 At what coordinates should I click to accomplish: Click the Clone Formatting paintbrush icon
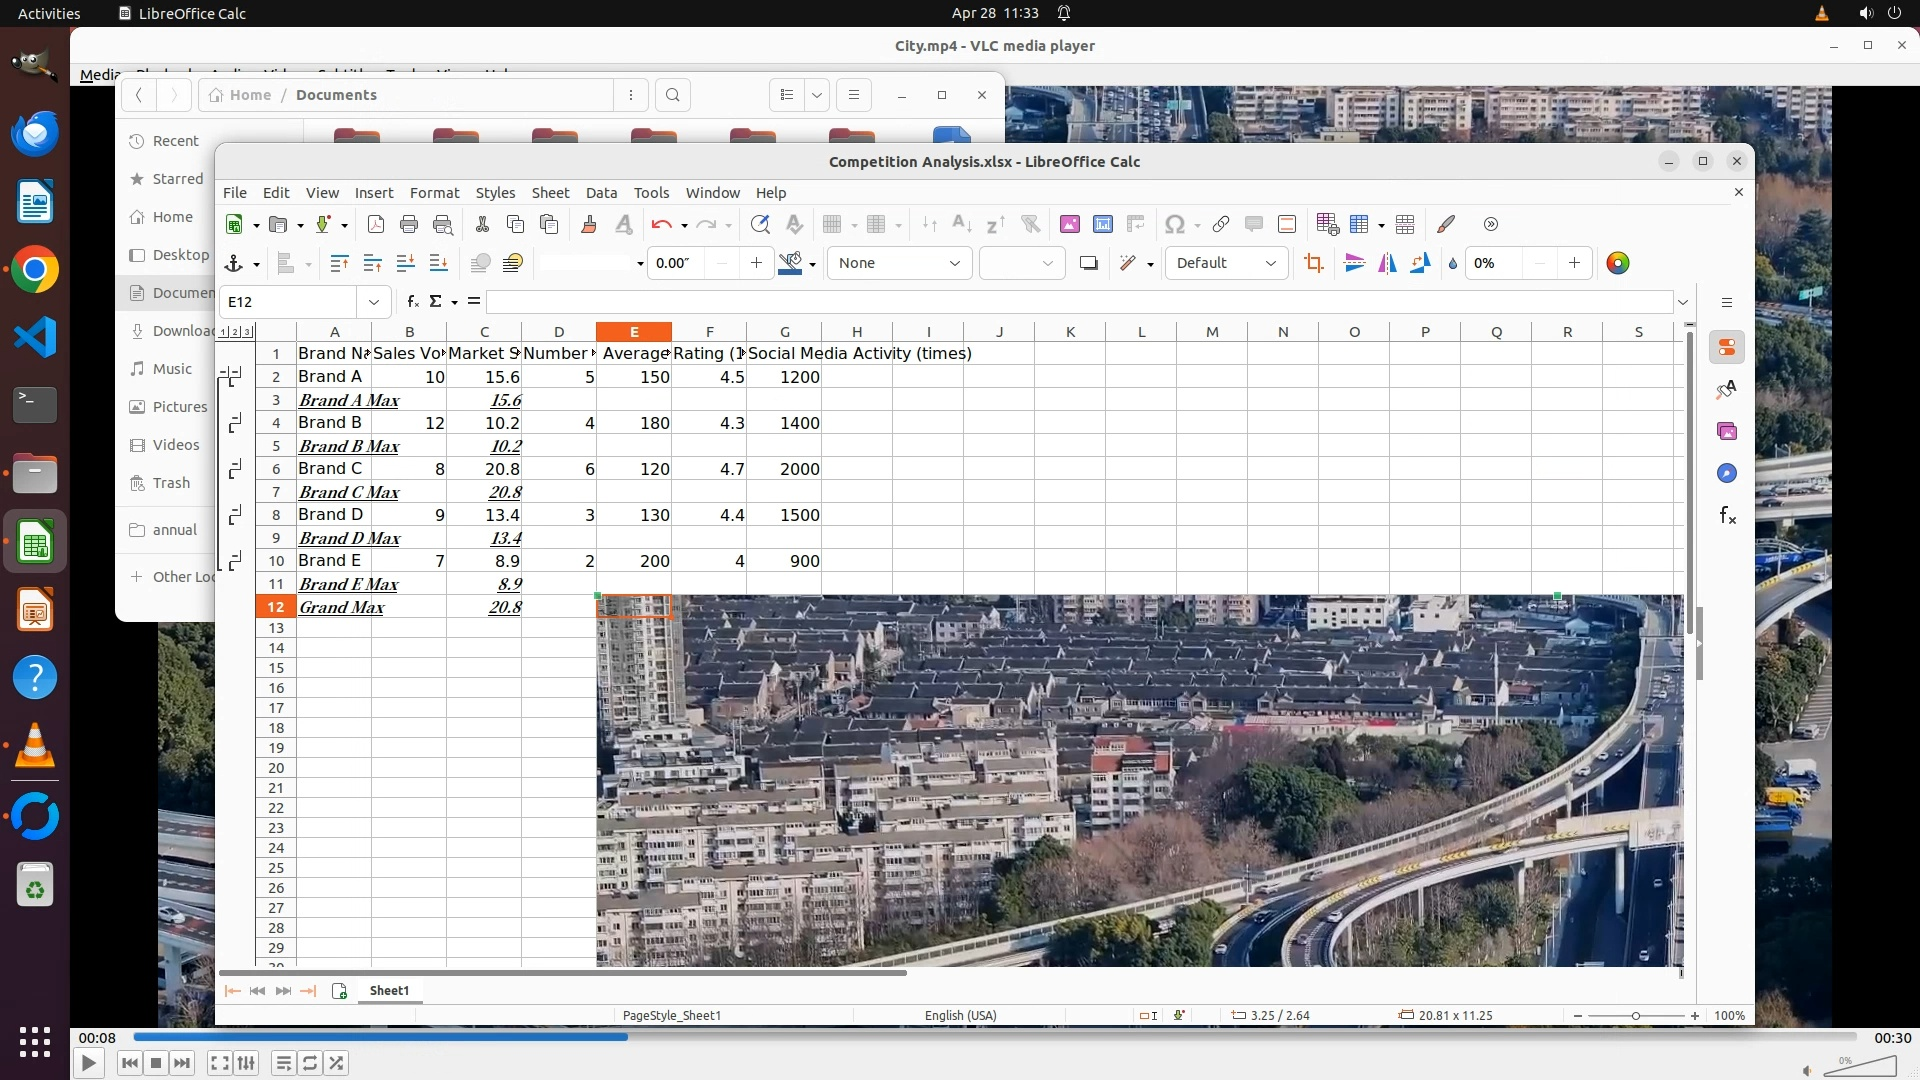tap(588, 224)
